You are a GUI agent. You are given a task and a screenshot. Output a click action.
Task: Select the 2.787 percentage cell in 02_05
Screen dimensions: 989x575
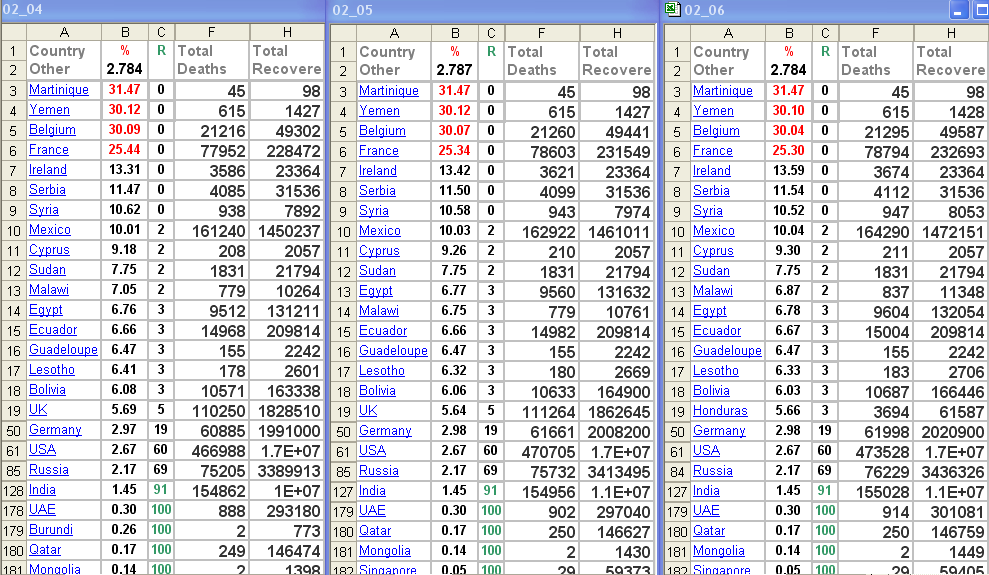pos(455,70)
